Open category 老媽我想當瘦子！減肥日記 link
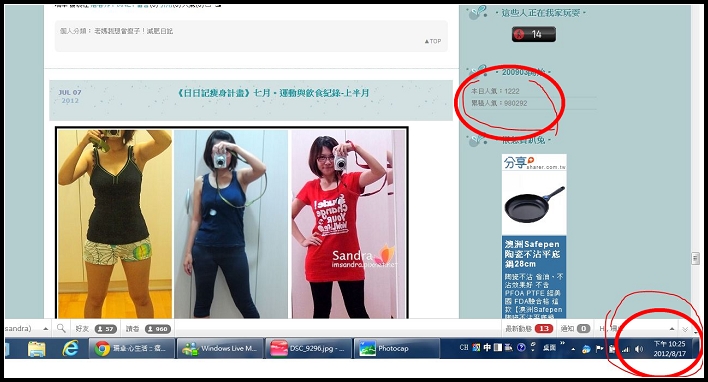 [134, 31]
